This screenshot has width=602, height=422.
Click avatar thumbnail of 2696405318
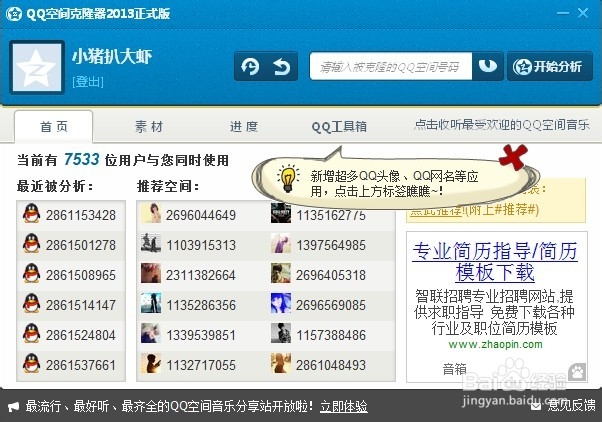tap(281, 273)
